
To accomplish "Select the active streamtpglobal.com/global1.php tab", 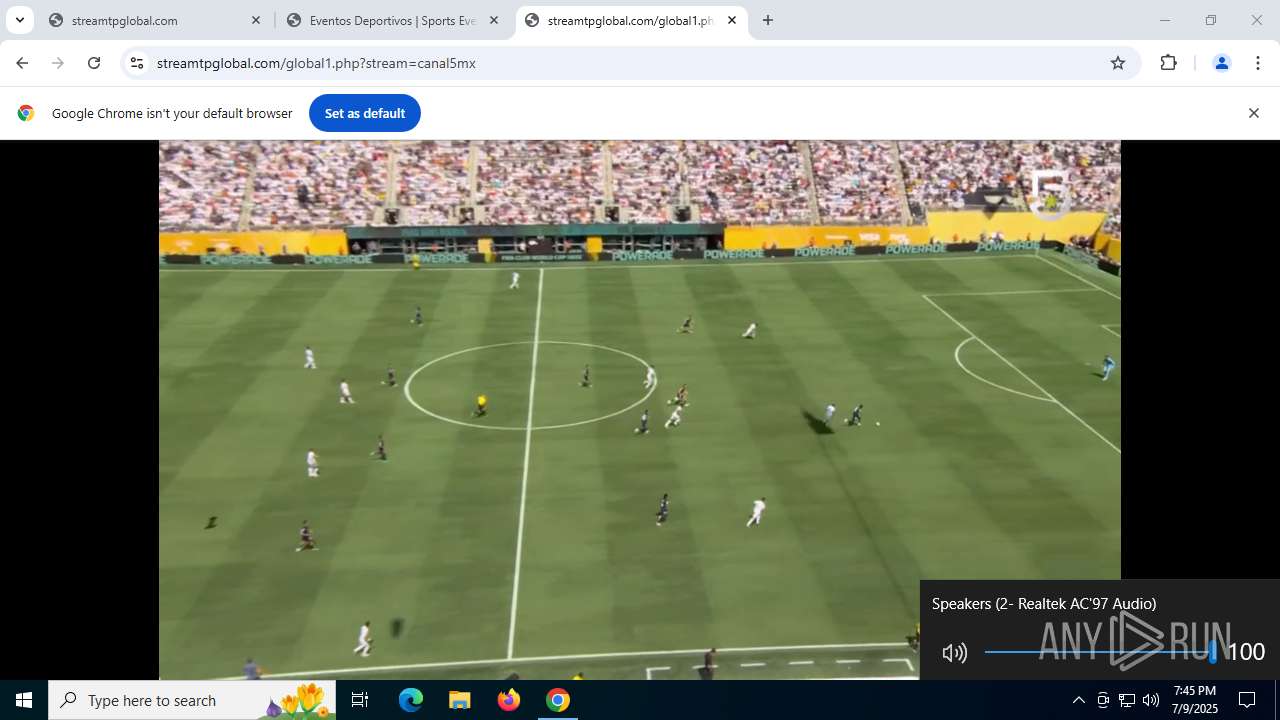I will click(631, 20).
